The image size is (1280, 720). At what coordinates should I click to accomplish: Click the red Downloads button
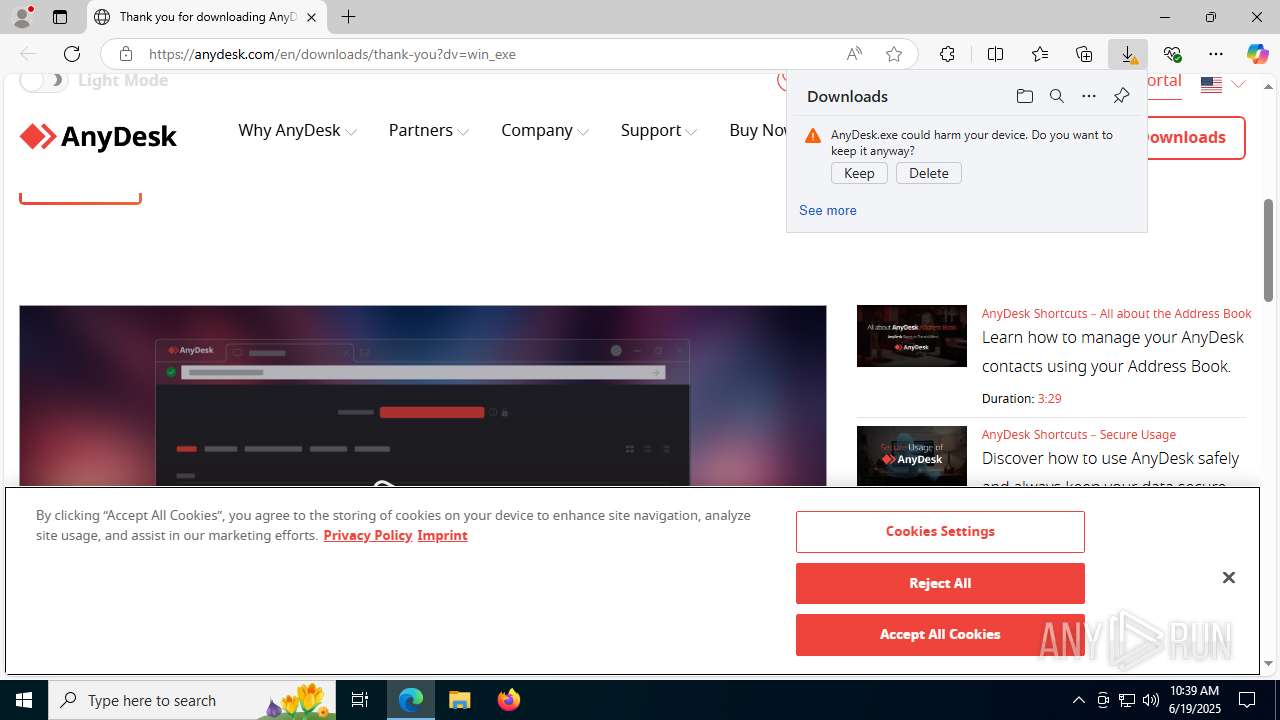pyautogui.click(x=1195, y=137)
